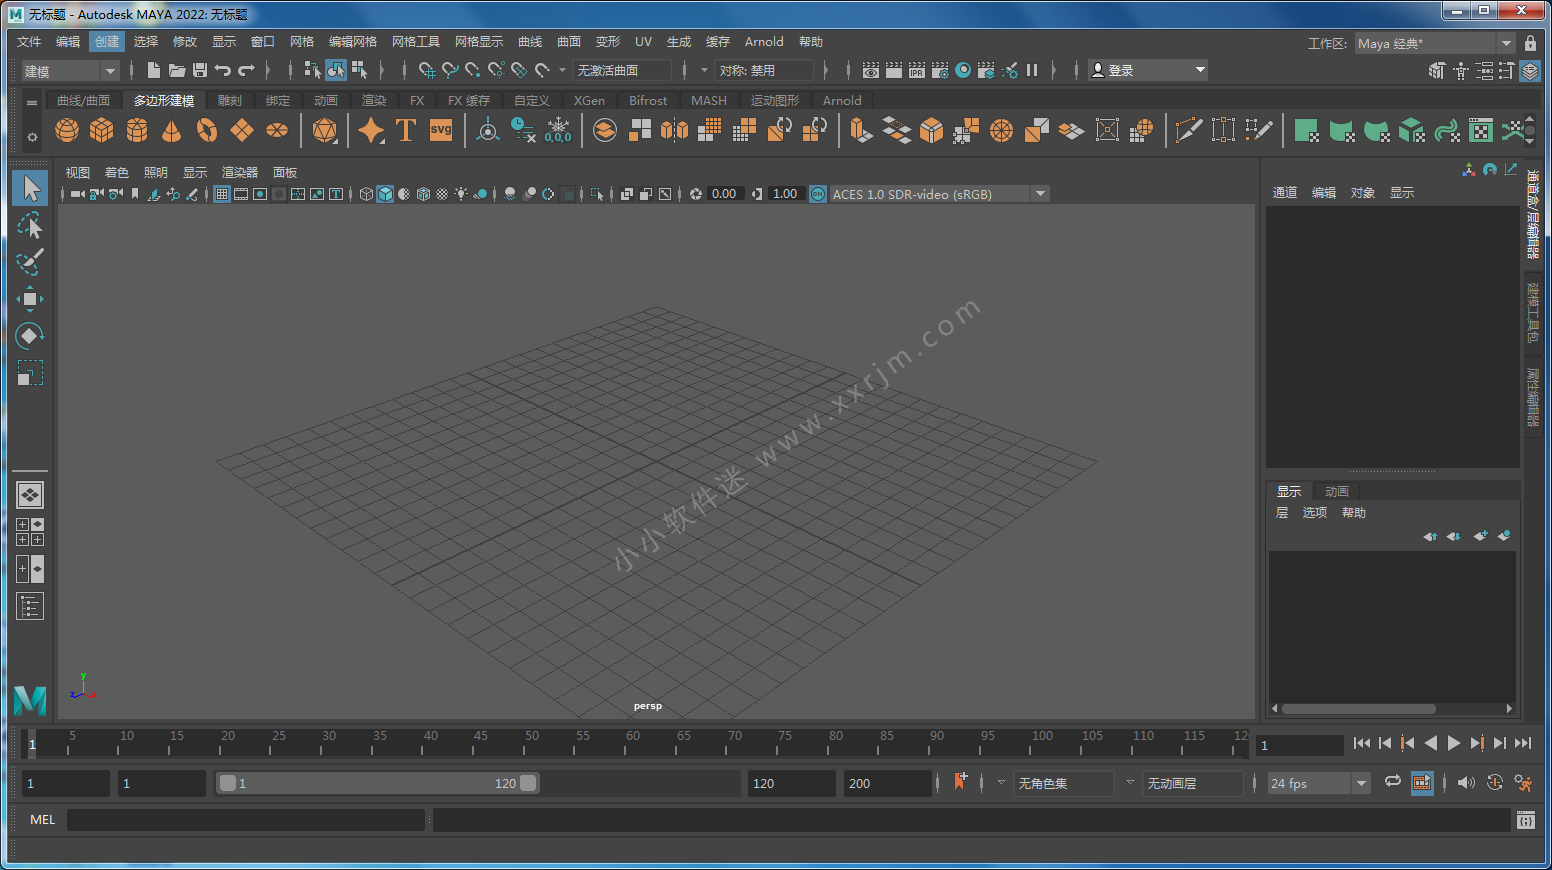This screenshot has height=870, width=1552.
Task: Create a polygon cylinder from the shelf
Action: 137,131
